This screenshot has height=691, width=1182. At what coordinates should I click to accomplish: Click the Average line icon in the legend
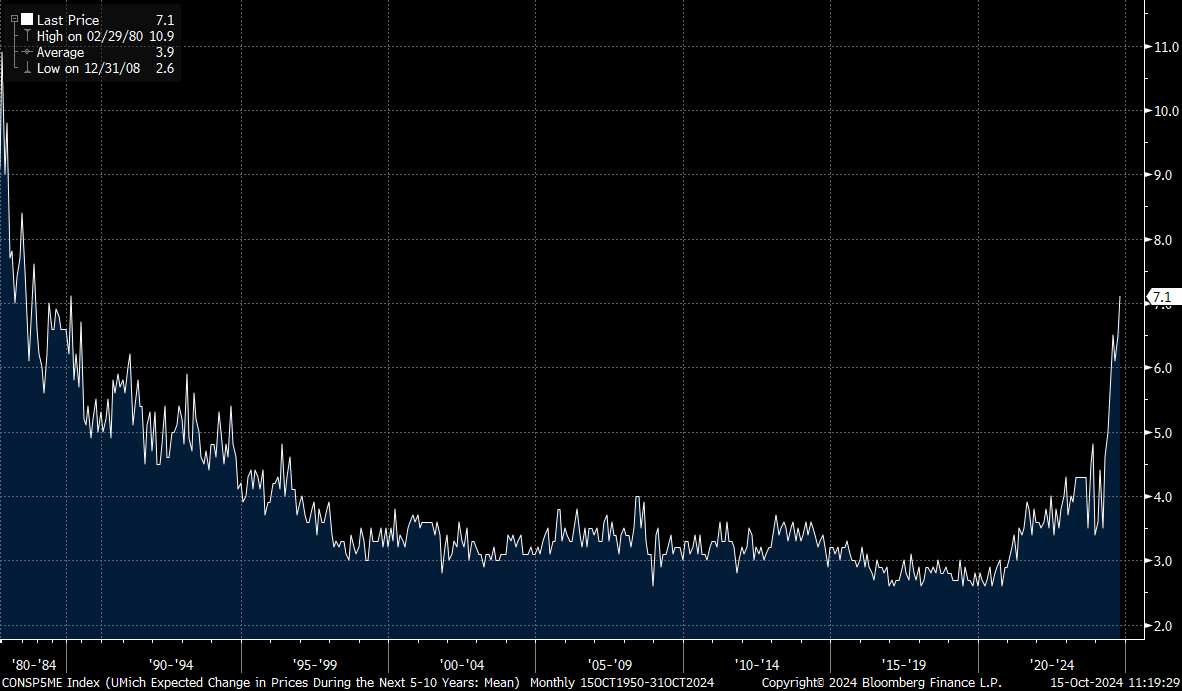[x=27, y=52]
